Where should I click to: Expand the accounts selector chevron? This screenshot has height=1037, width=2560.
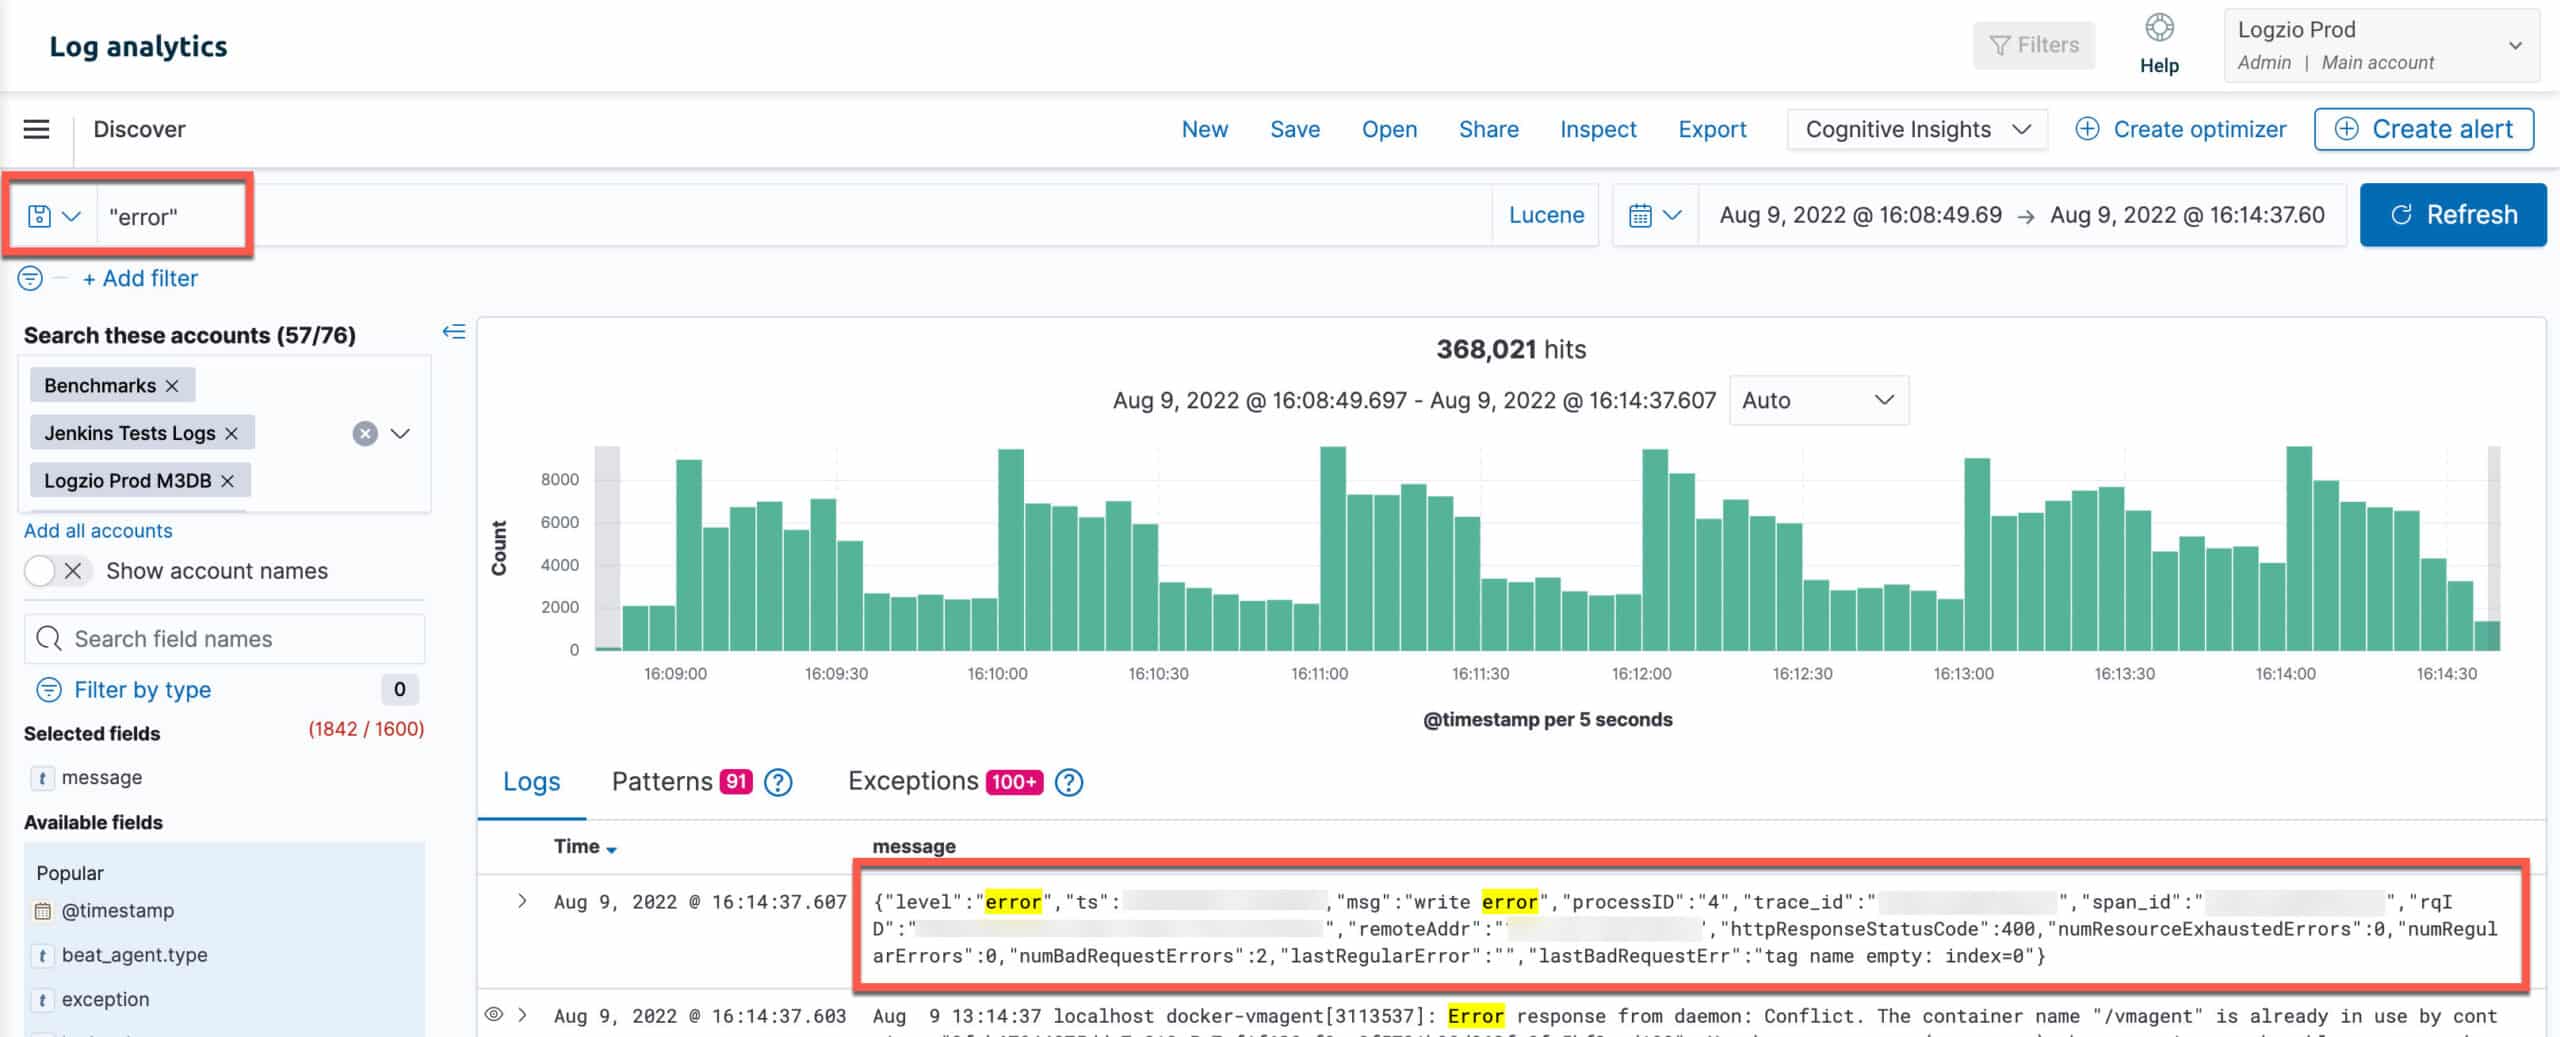pyautogui.click(x=400, y=433)
